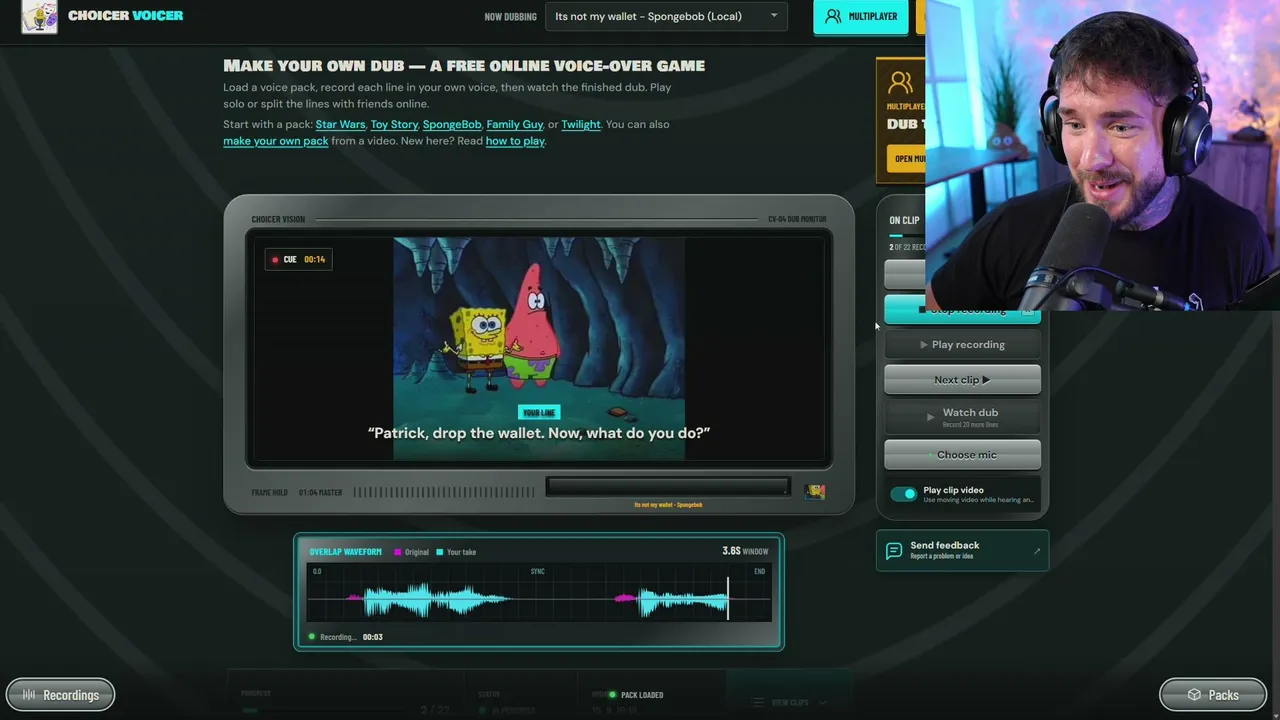Click the 'YOUR LINE' label tag
1280x720 pixels.
point(539,413)
